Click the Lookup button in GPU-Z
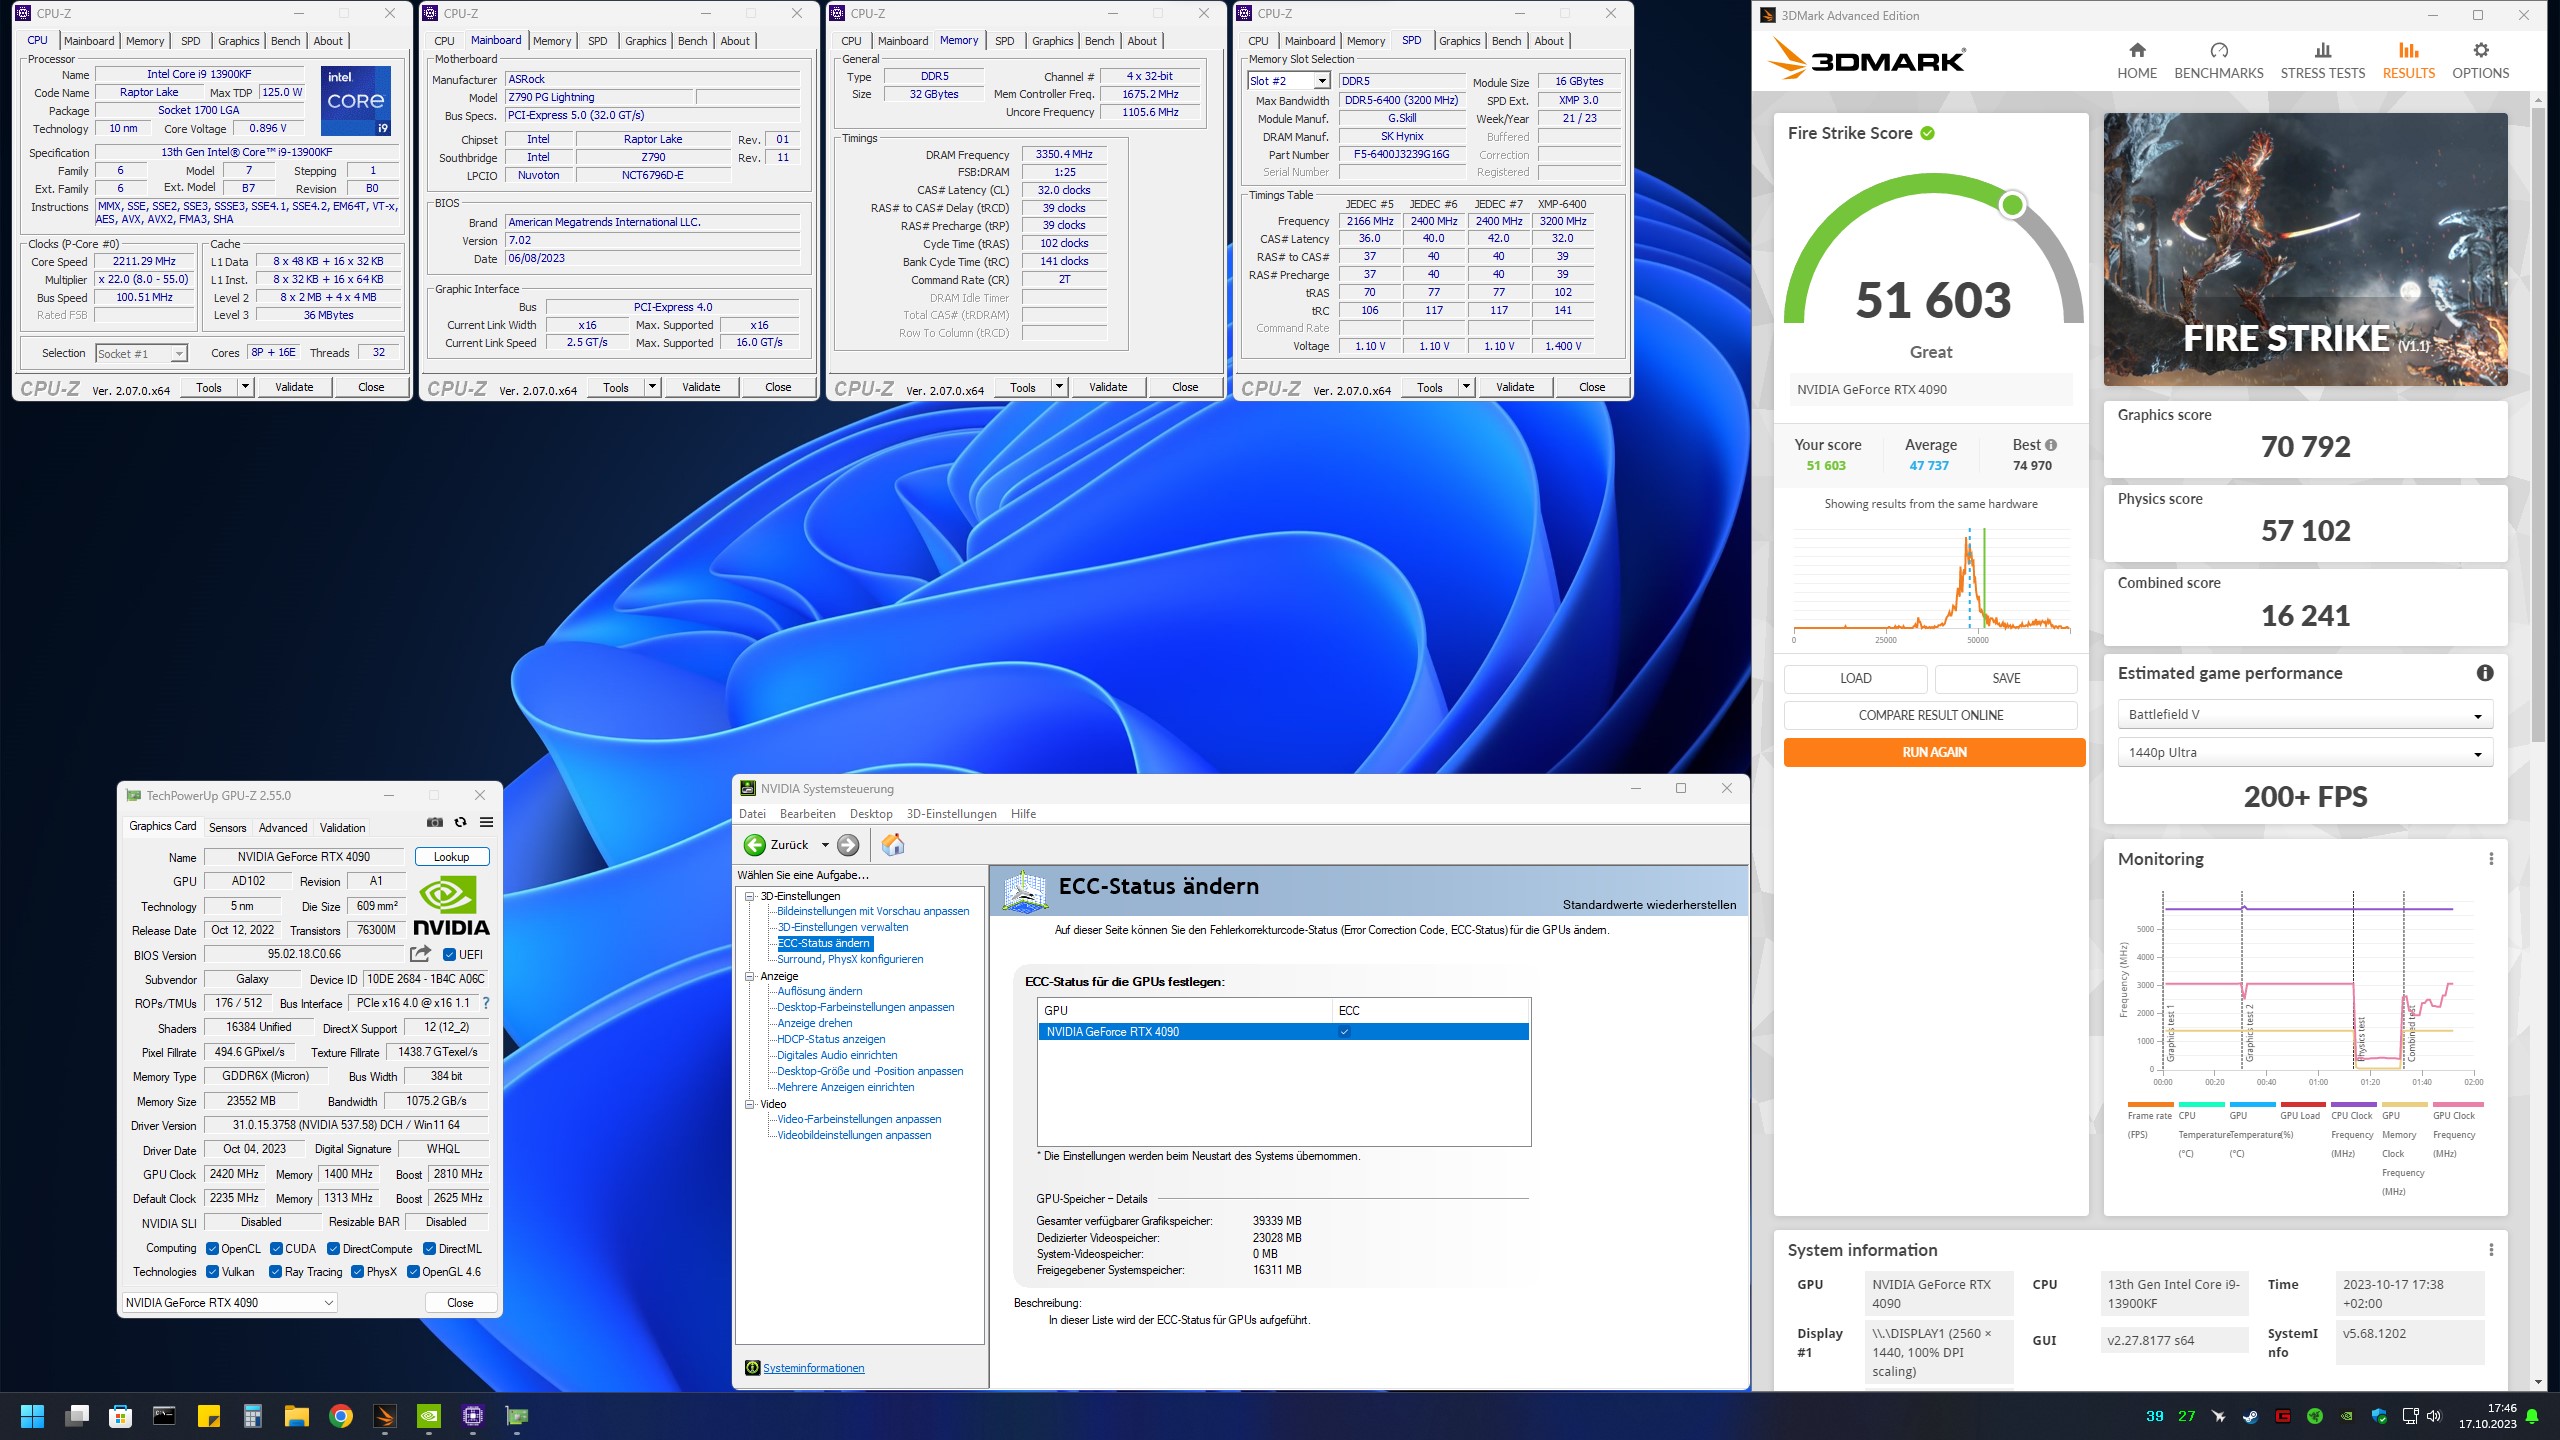Viewport: 2560px width, 1440px height. (x=451, y=857)
